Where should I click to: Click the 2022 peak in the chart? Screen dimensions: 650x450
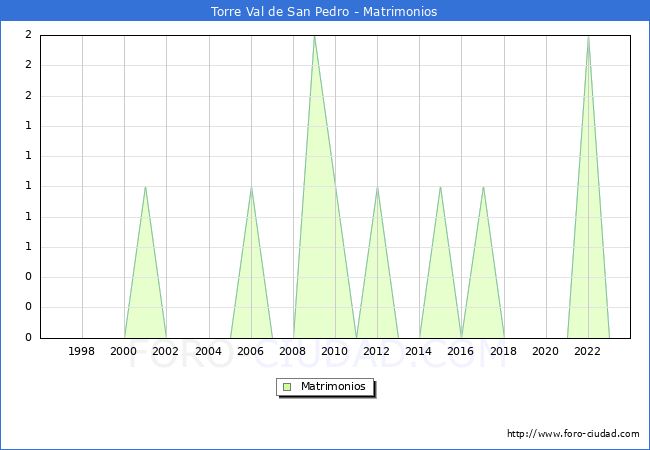pos(588,37)
